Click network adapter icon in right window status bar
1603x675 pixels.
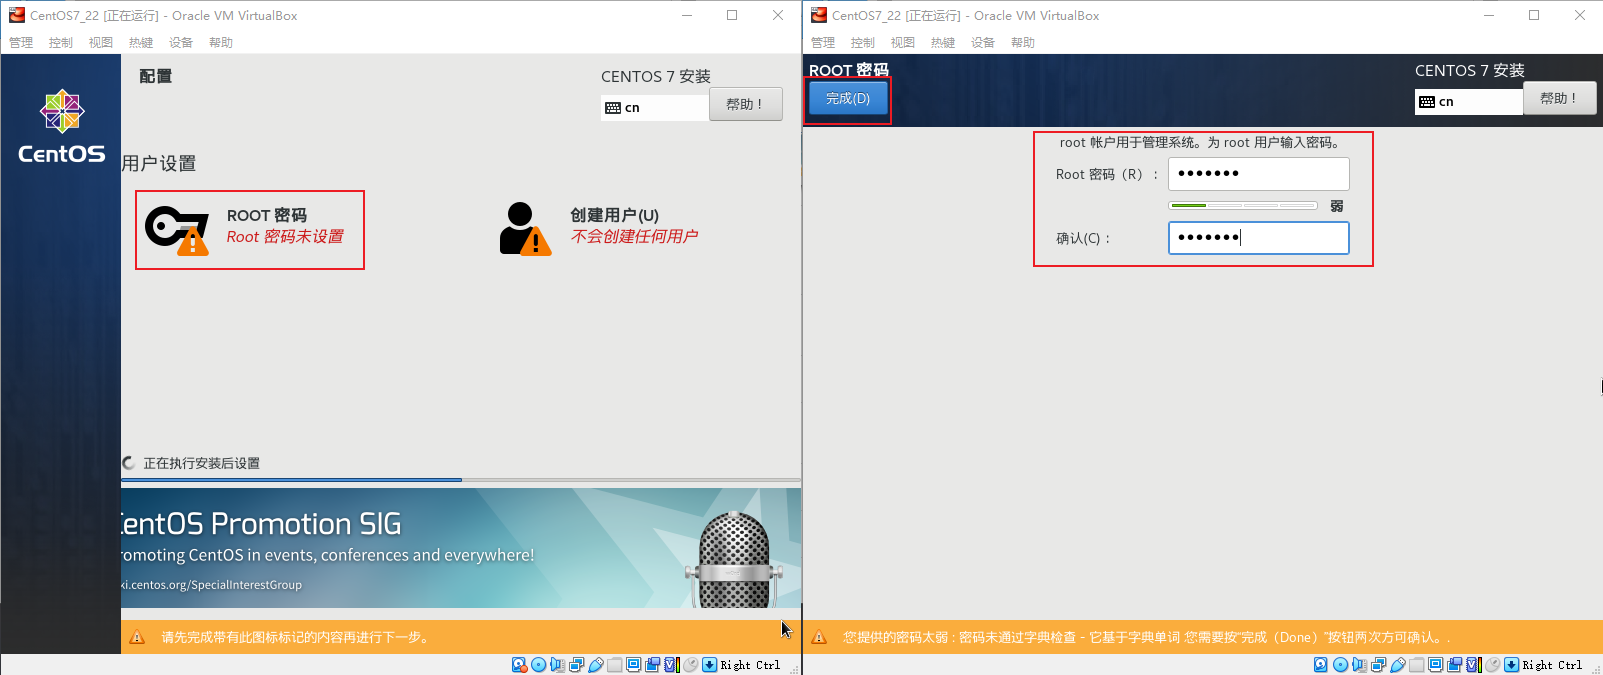click(1379, 665)
